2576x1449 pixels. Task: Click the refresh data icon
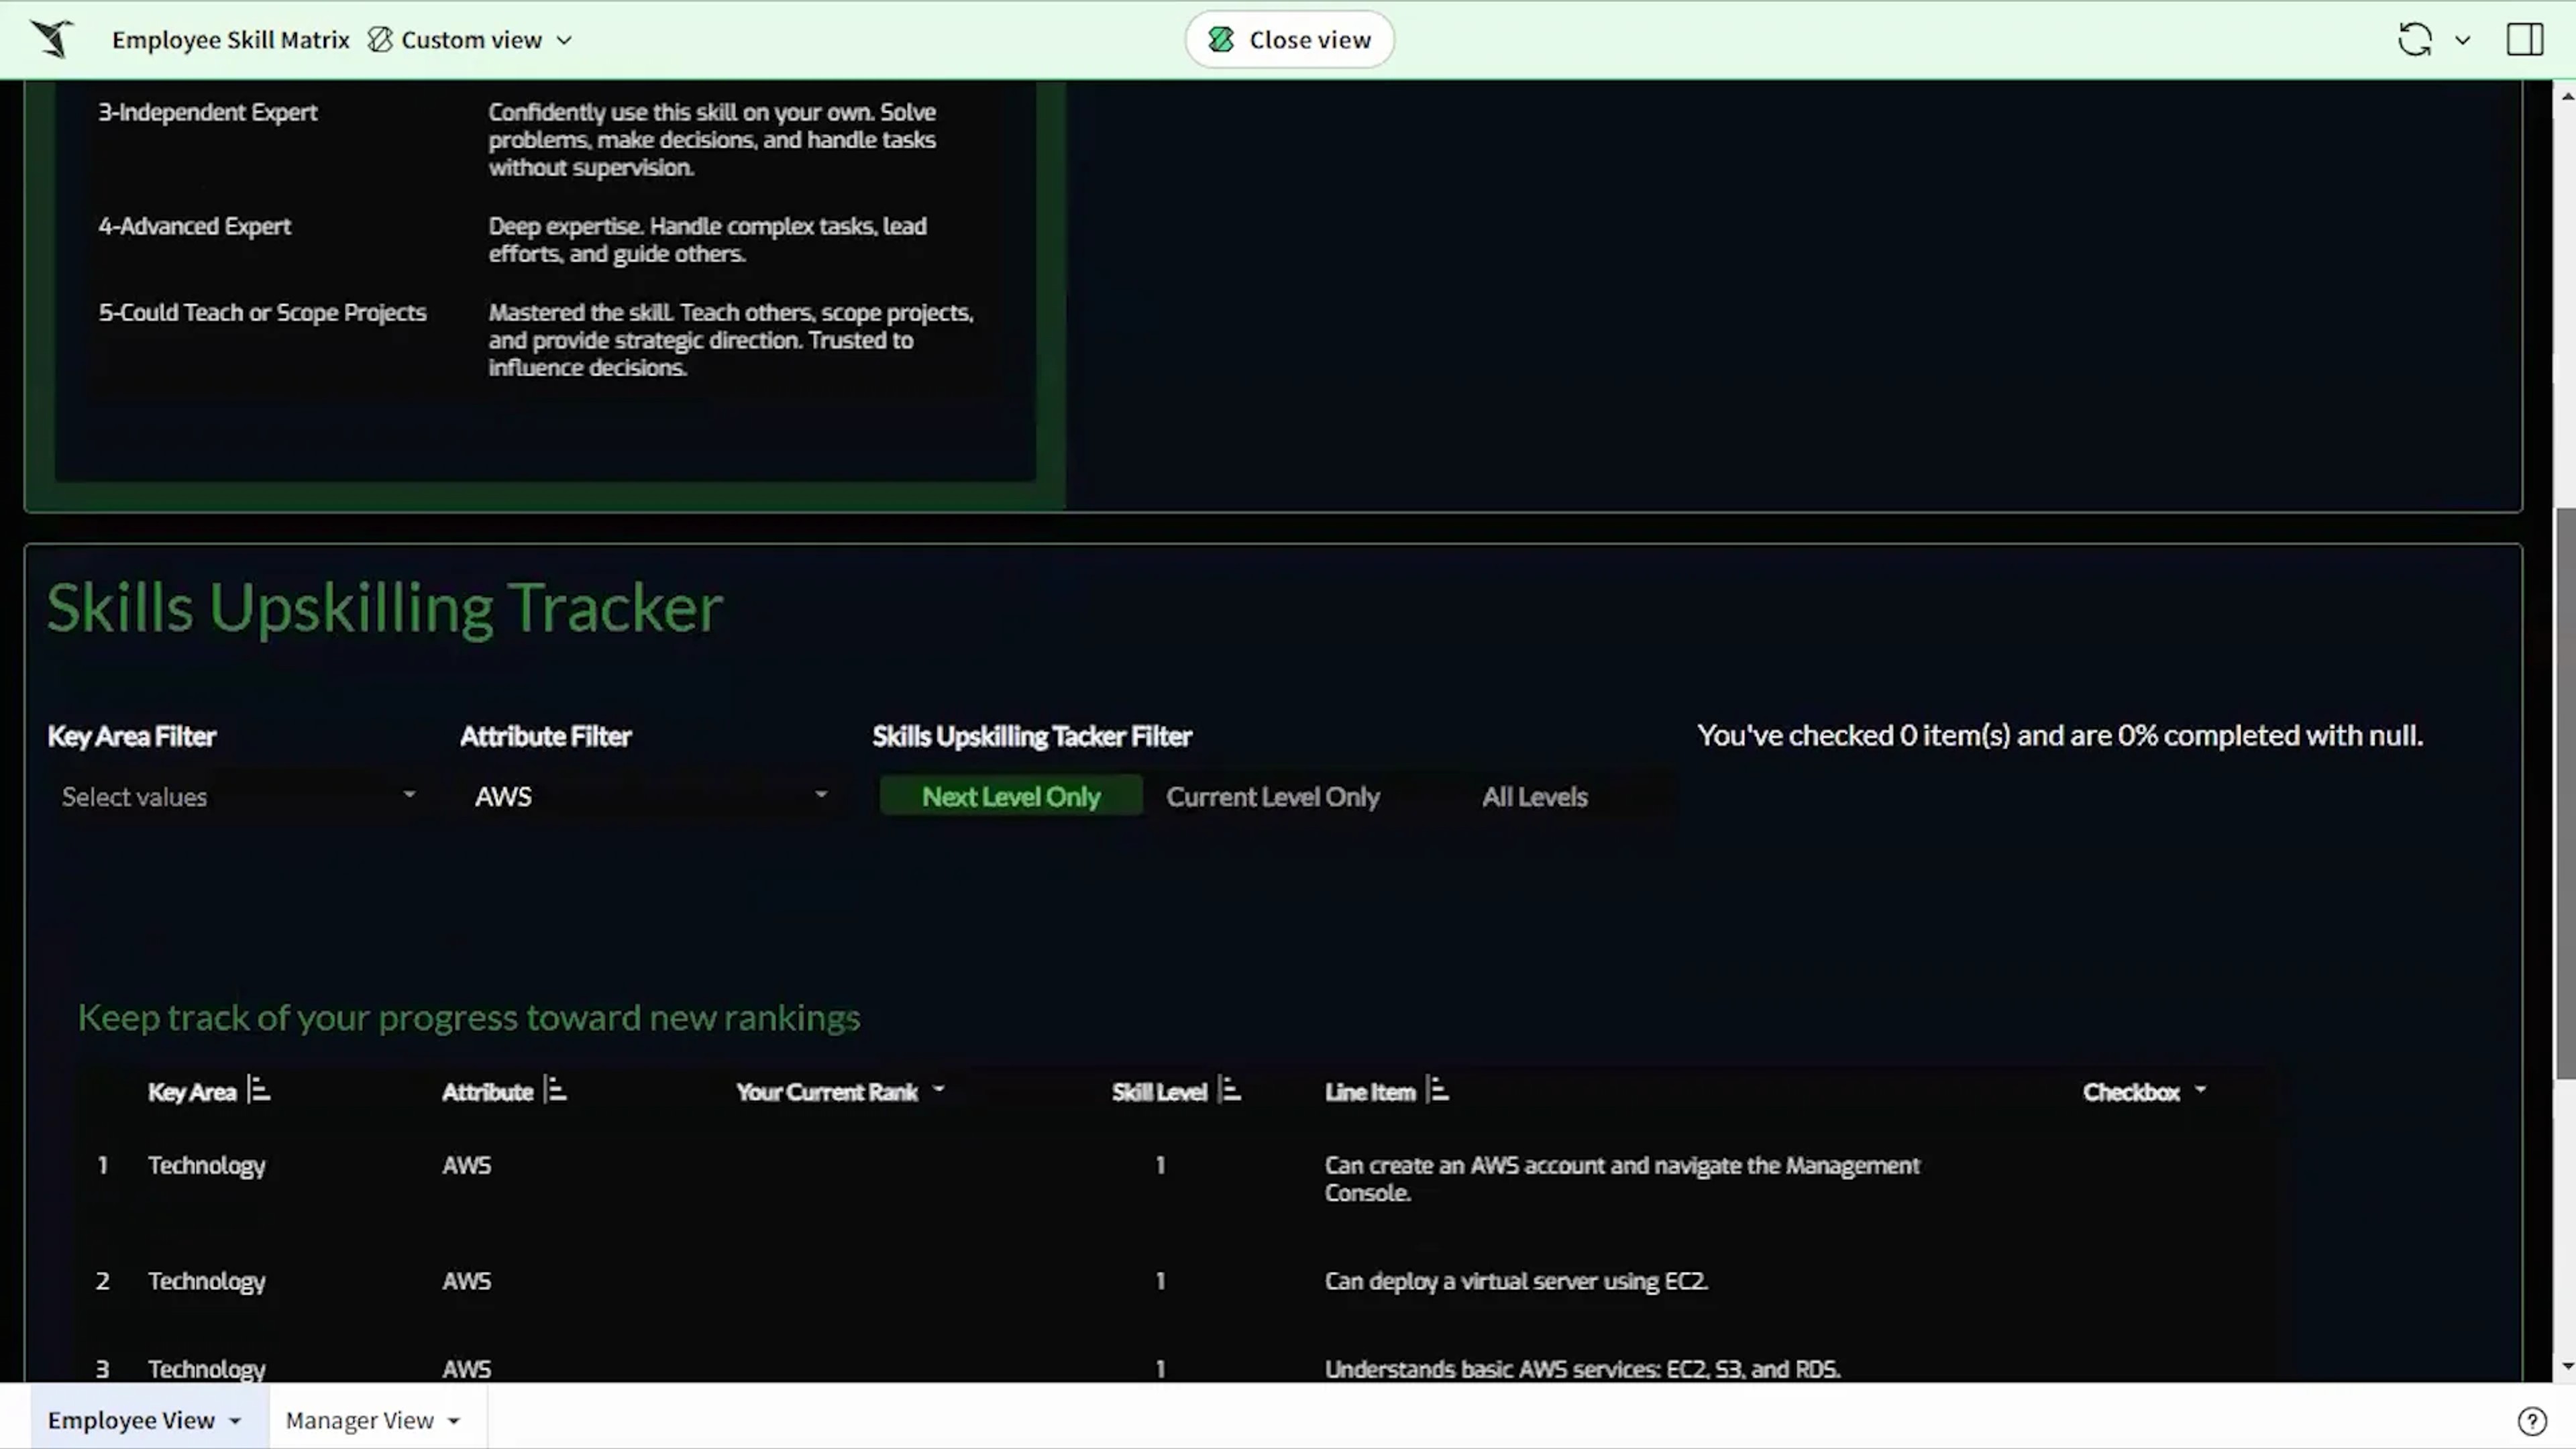click(x=2415, y=40)
